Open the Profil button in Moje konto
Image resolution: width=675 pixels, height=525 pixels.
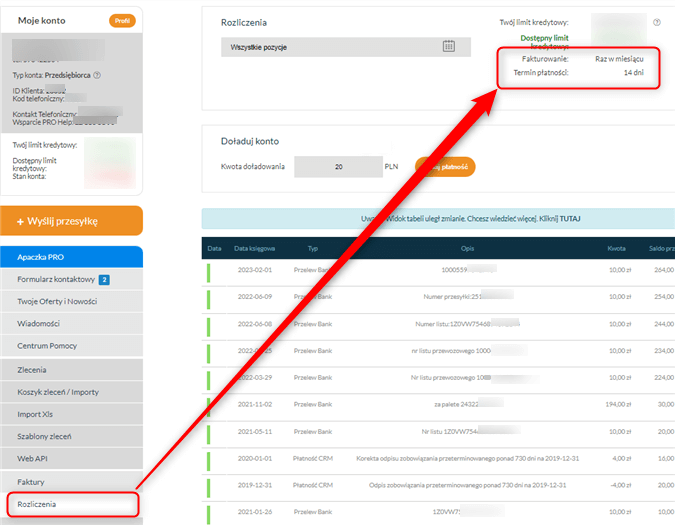coord(122,21)
